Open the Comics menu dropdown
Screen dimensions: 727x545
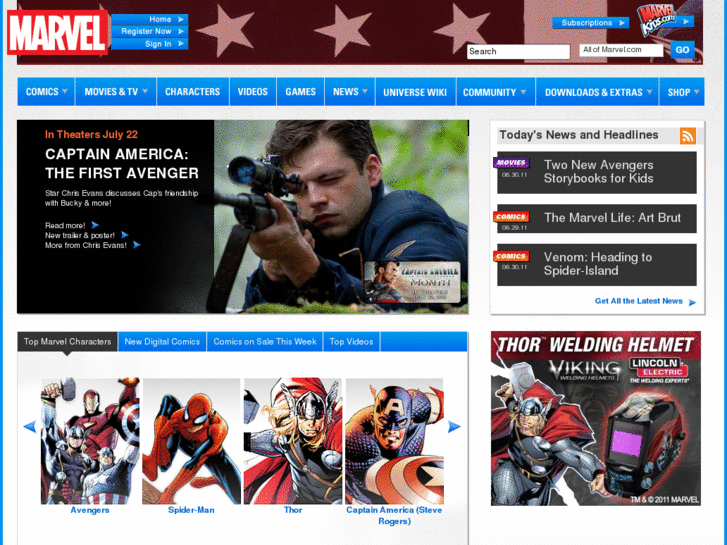click(46, 92)
